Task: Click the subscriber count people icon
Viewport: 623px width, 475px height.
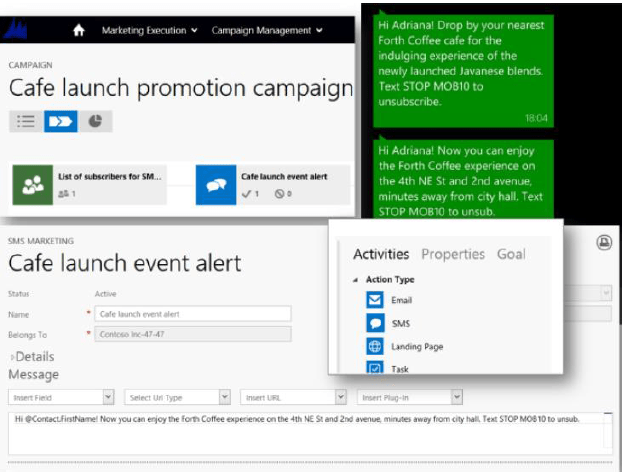Action: (64, 194)
